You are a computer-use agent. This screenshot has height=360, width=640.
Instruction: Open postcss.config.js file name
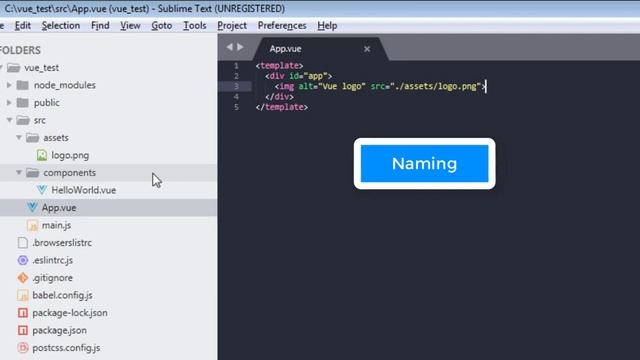[x=66, y=348]
